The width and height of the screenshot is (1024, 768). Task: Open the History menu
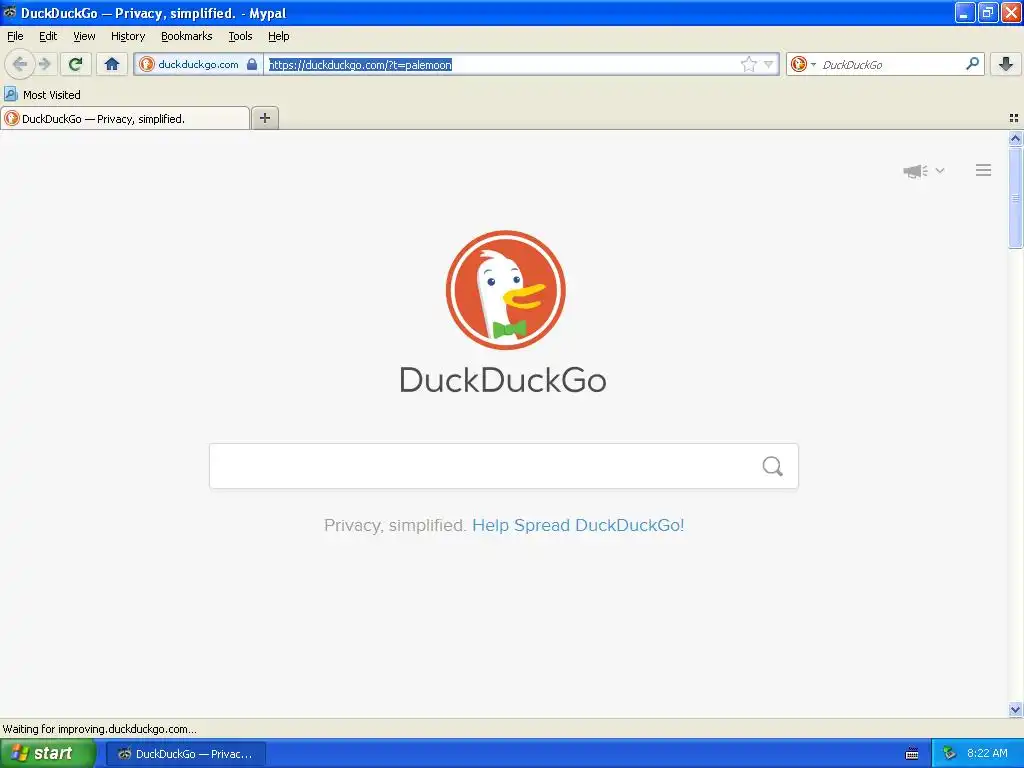click(128, 37)
